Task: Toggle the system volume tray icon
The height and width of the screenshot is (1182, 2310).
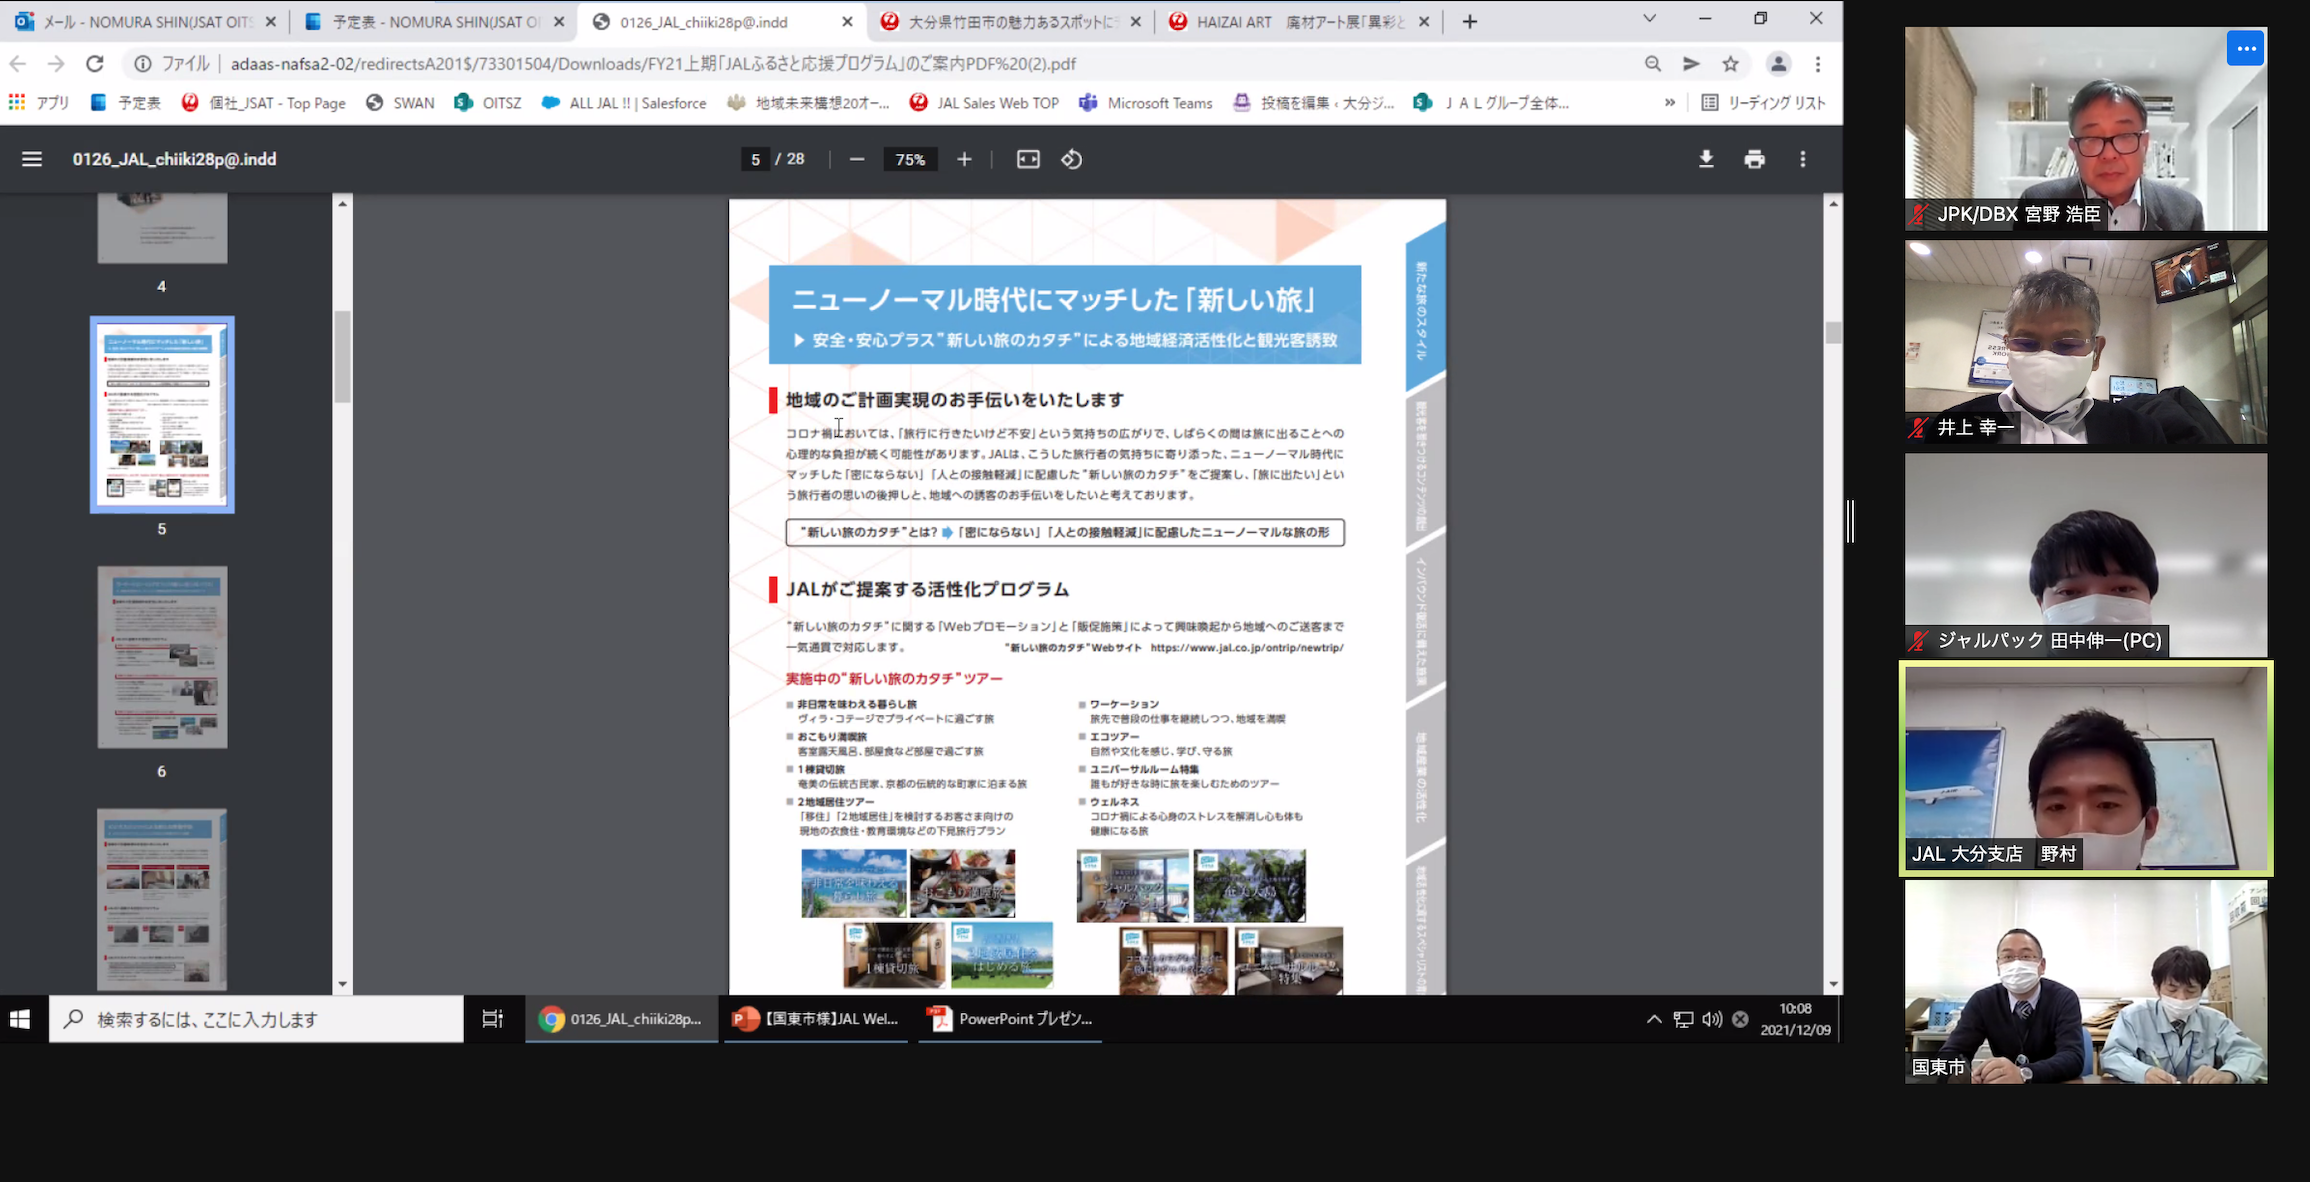Action: (1712, 1019)
